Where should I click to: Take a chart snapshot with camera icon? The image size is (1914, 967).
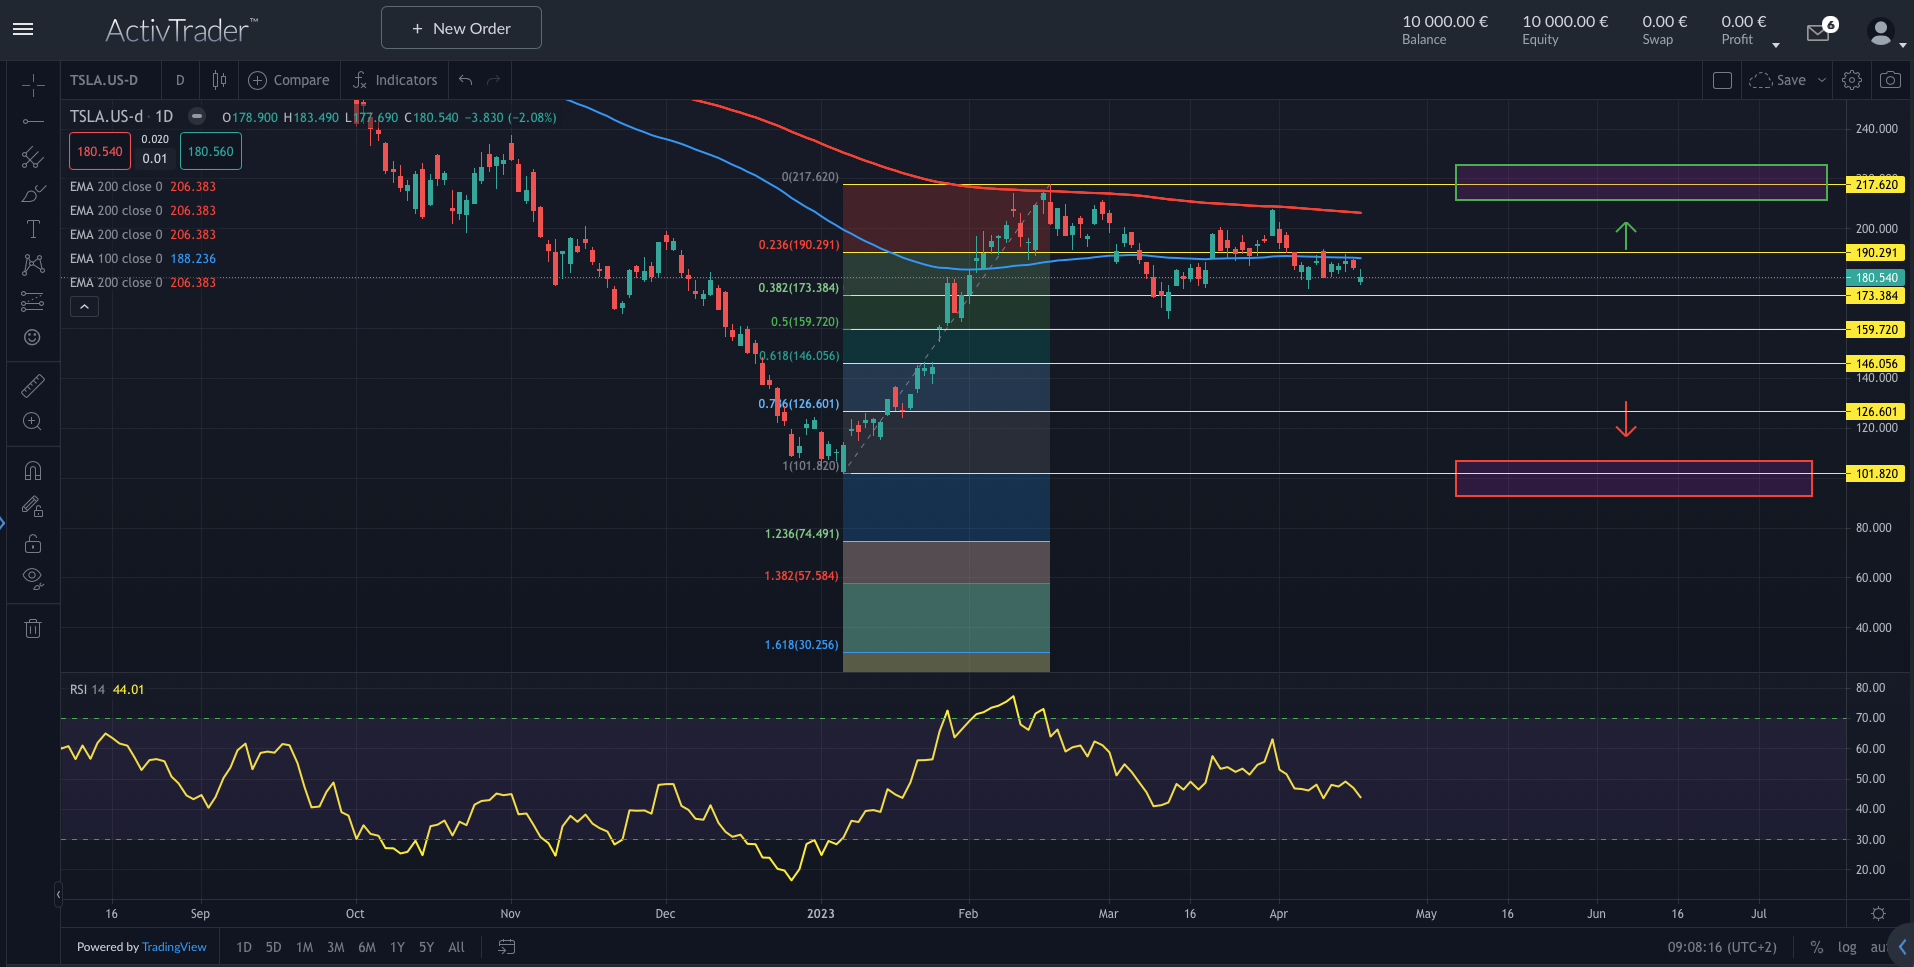click(x=1890, y=80)
